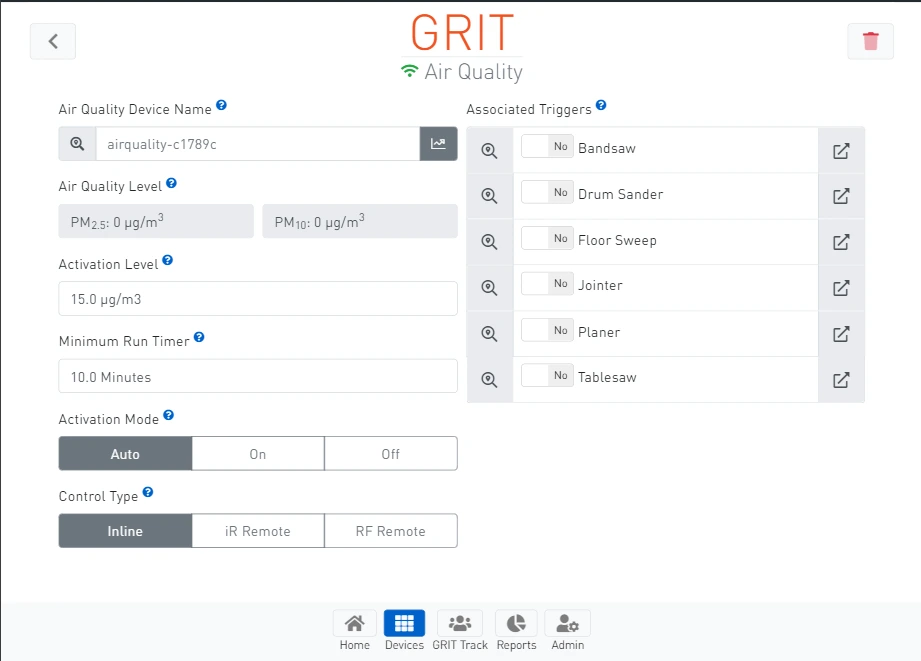
Task: Click magnifier icon beside device name field
Action: pyautogui.click(x=77, y=144)
